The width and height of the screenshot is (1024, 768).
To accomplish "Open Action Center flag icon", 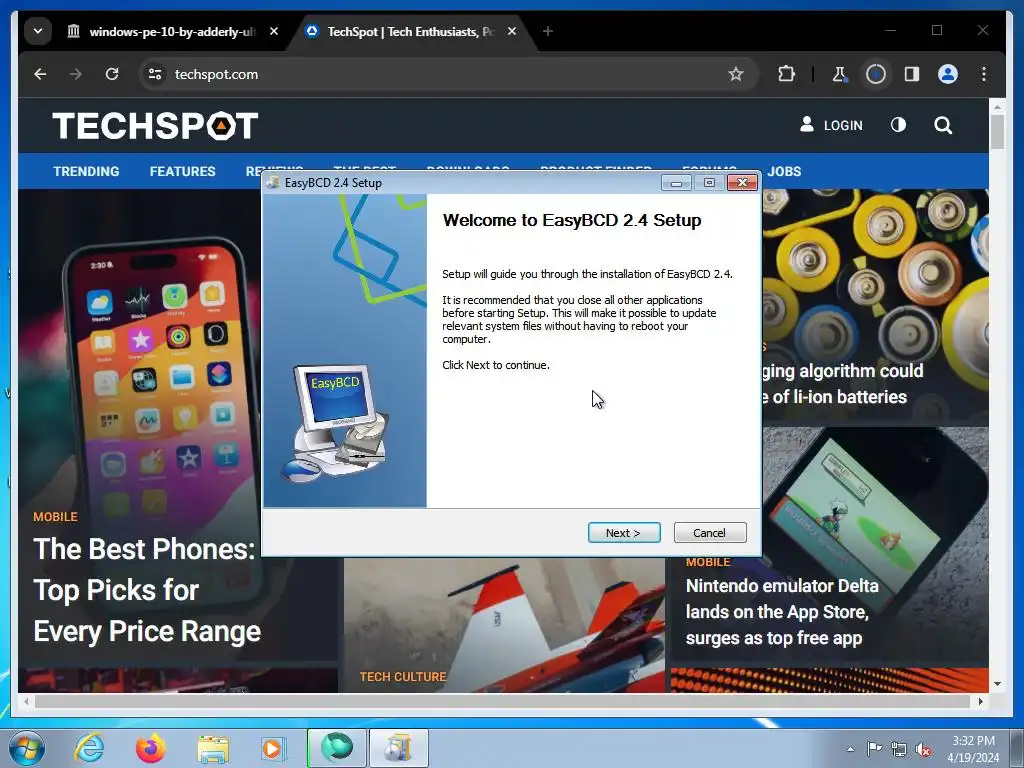I will (874, 749).
